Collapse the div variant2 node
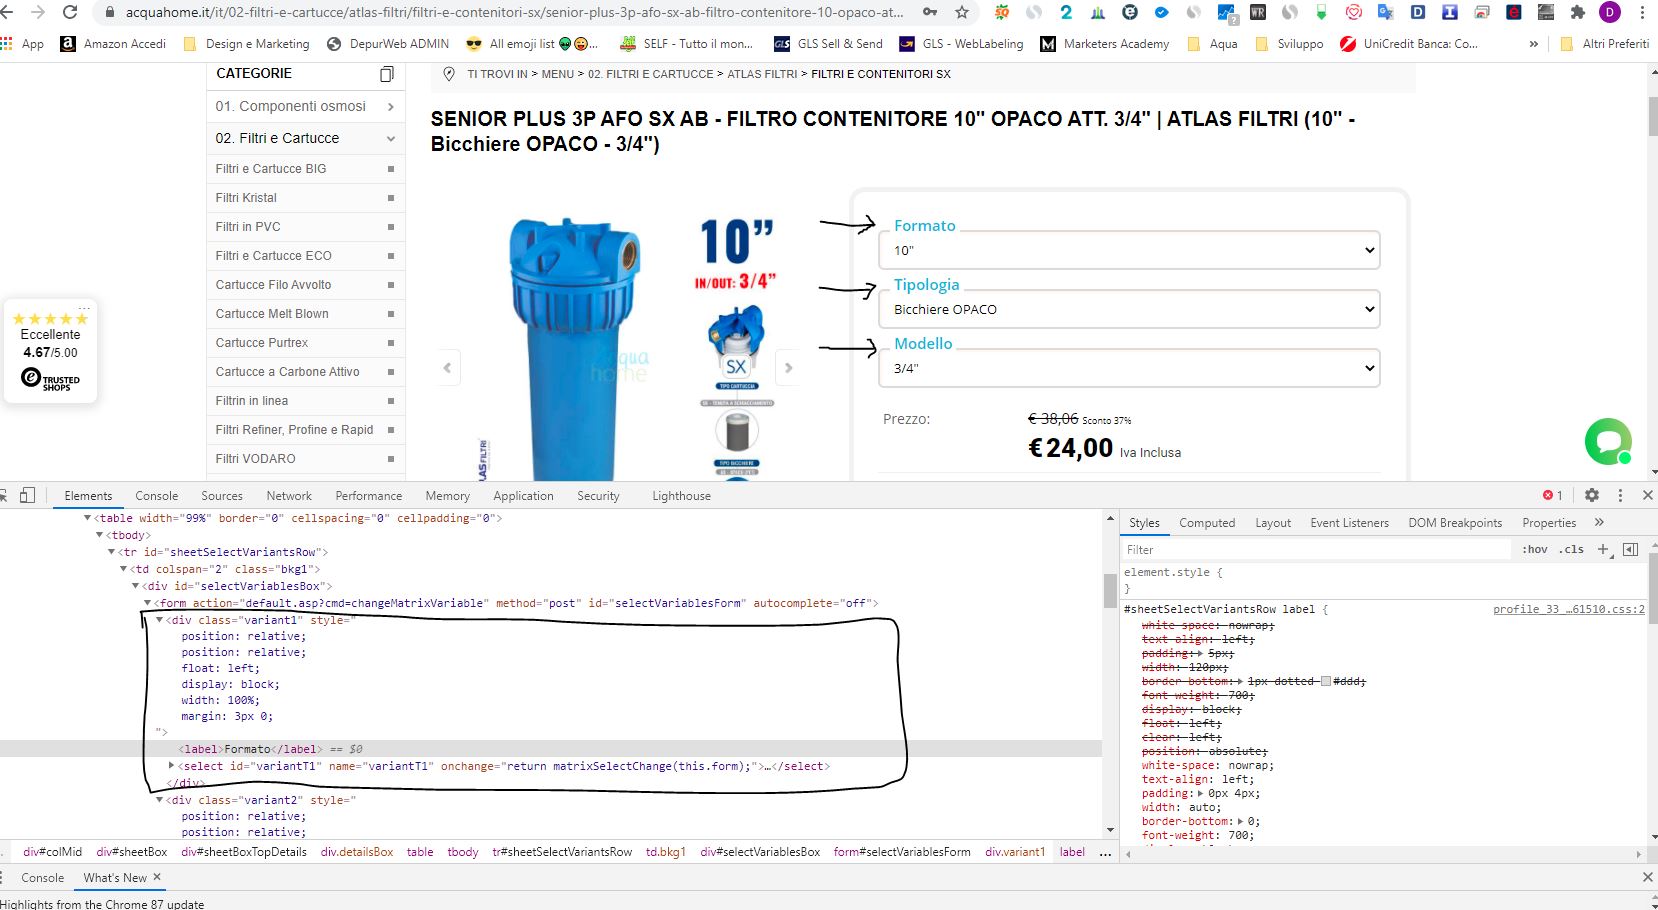This screenshot has width=1658, height=910. [159, 800]
